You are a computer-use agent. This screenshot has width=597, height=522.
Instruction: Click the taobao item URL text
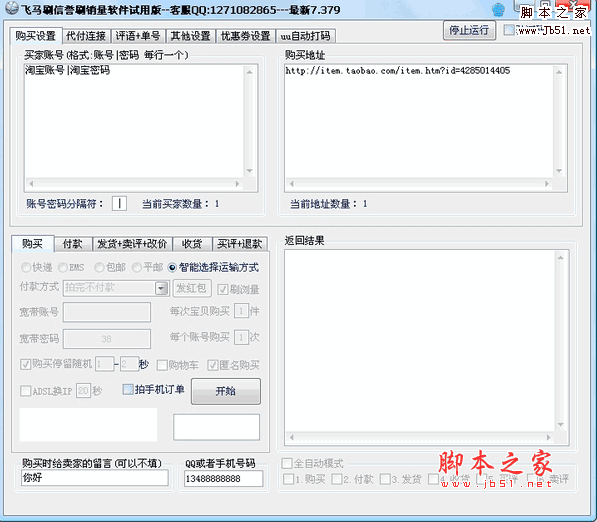tap(397, 71)
